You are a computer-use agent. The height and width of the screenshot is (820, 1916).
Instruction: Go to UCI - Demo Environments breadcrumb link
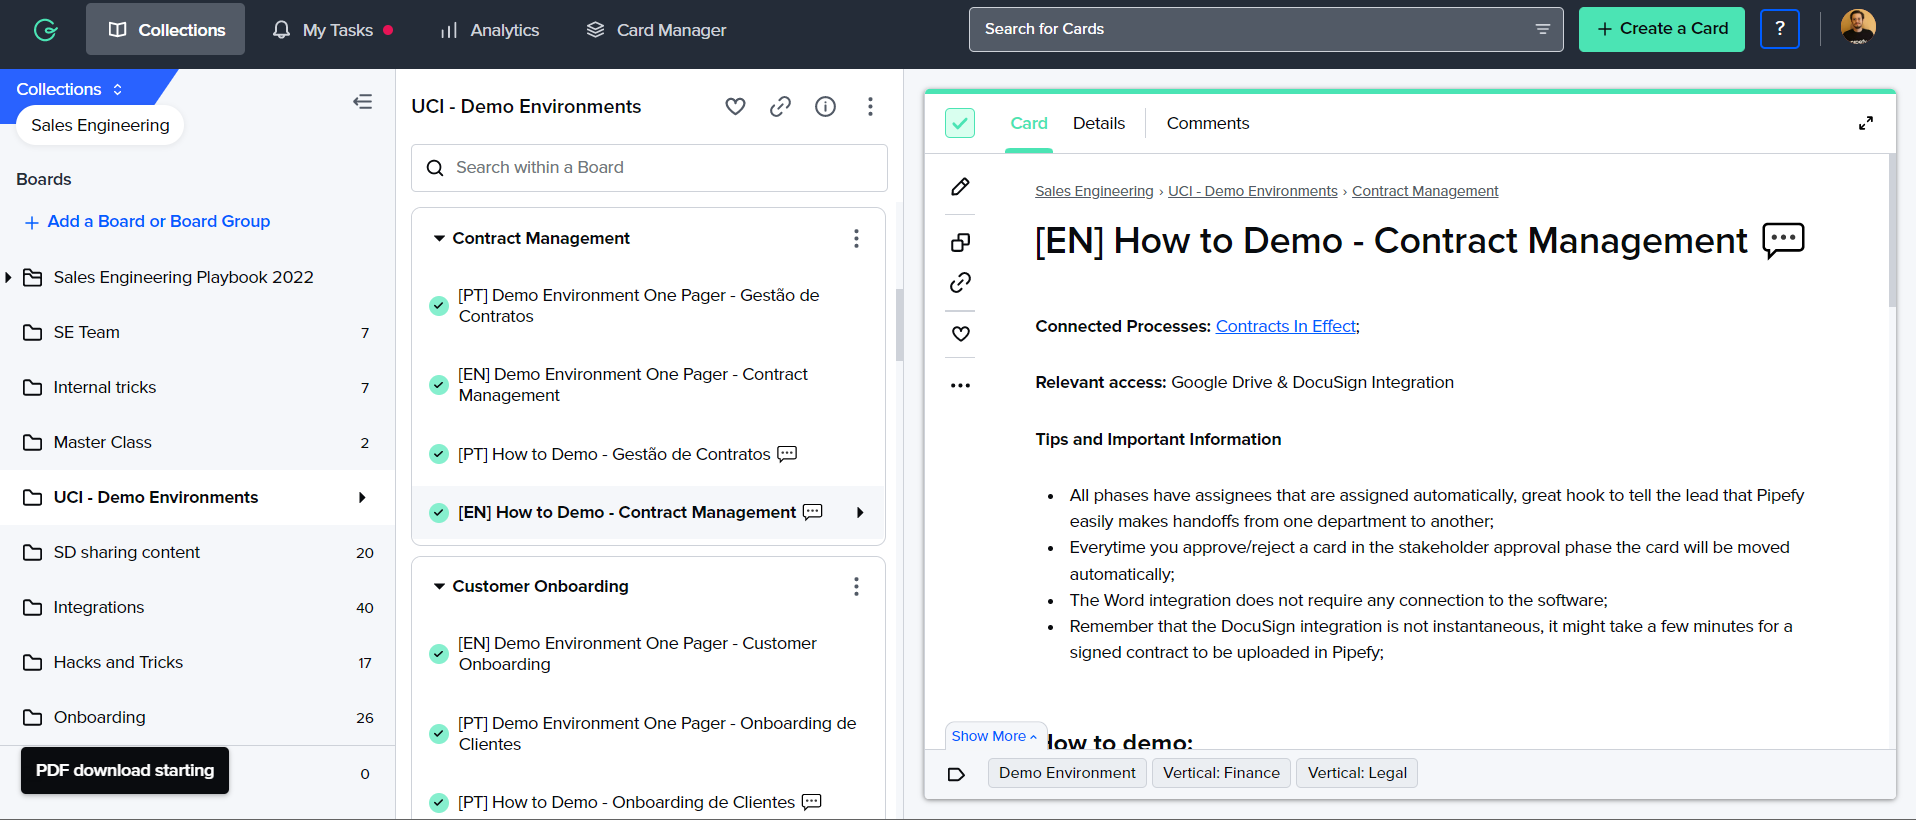tap(1253, 191)
